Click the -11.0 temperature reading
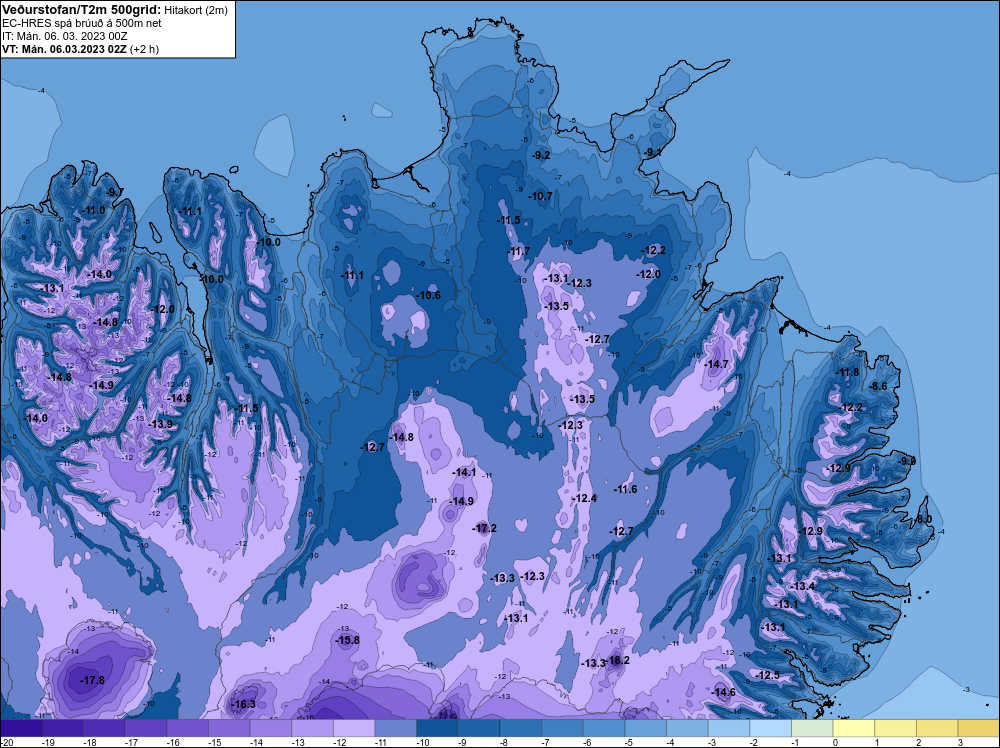This screenshot has height=748, width=1000. click(x=93, y=210)
